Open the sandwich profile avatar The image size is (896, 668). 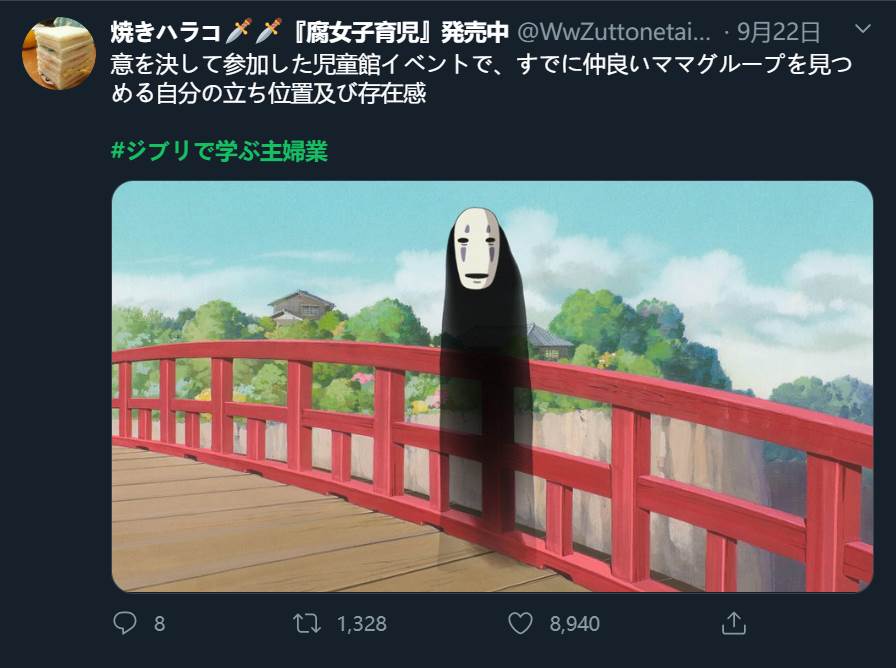pos(58,53)
